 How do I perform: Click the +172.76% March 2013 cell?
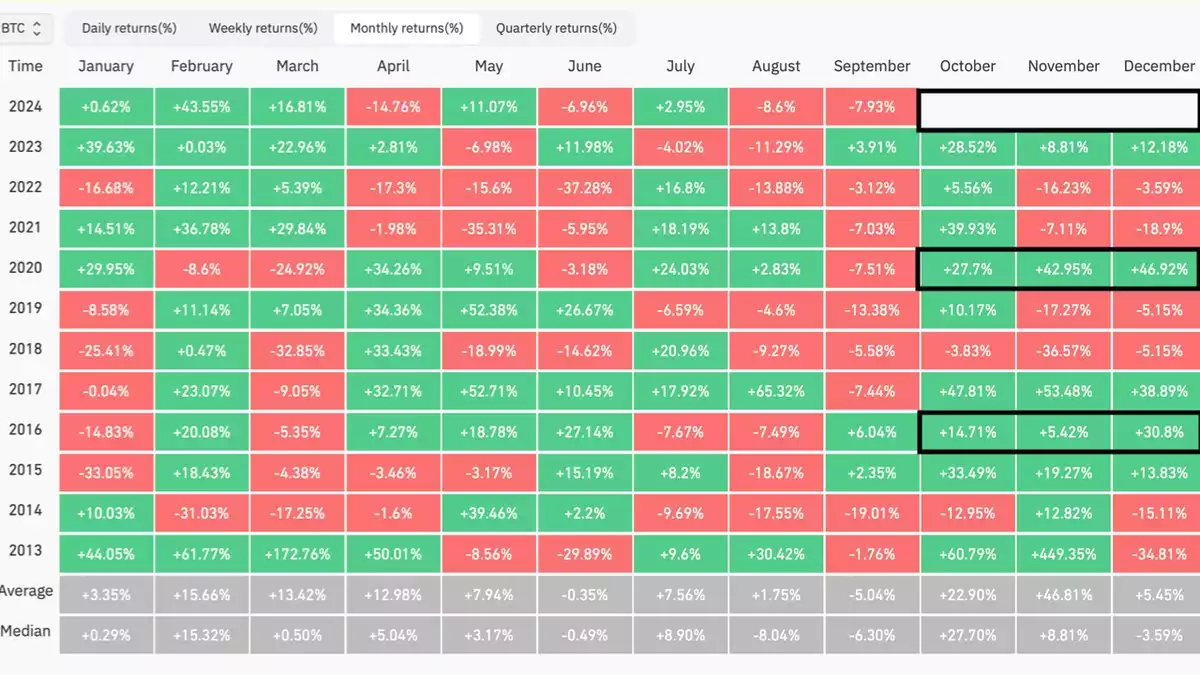[297, 553]
